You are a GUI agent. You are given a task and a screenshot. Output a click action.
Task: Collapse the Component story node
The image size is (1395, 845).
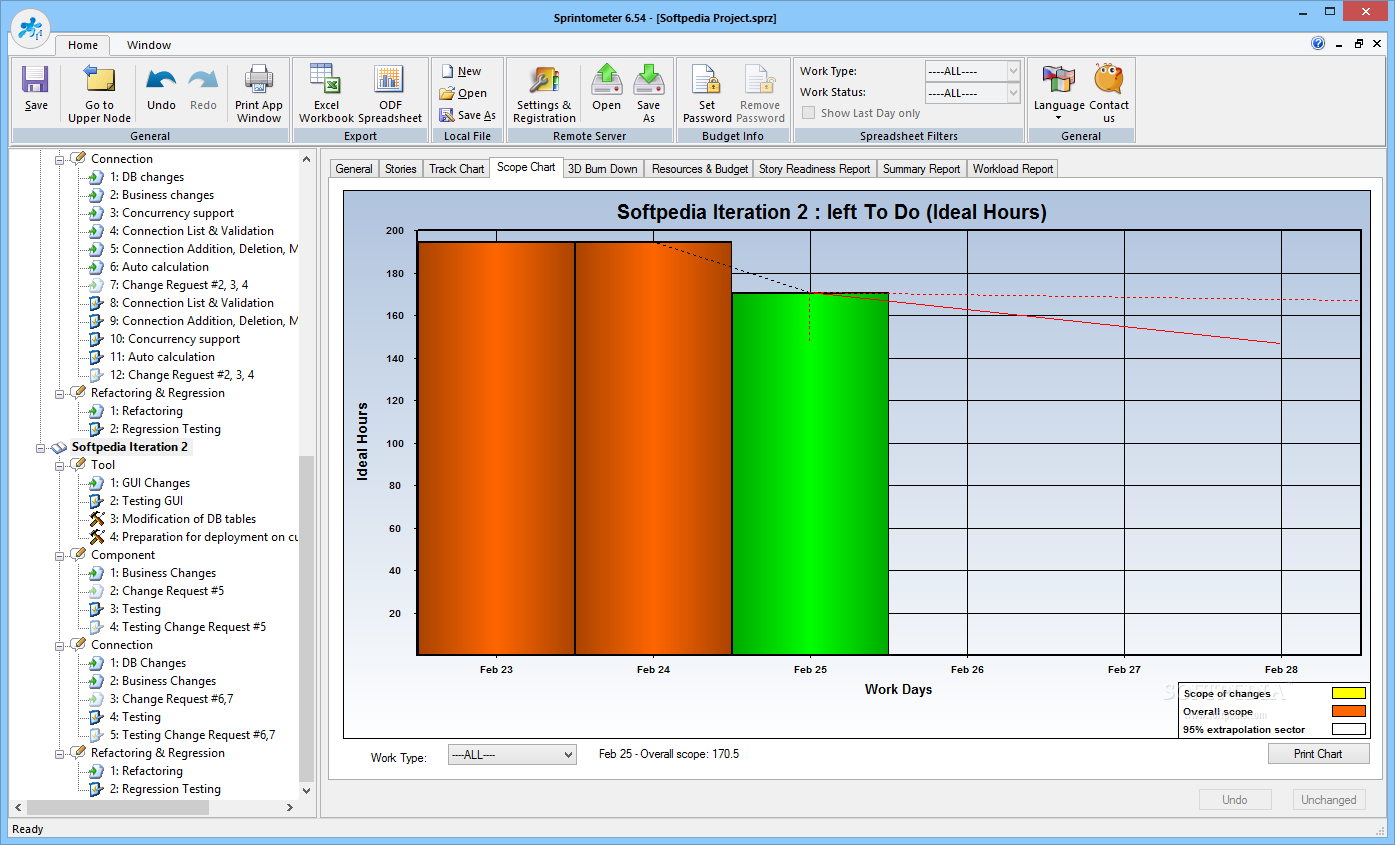[x=59, y=555]
